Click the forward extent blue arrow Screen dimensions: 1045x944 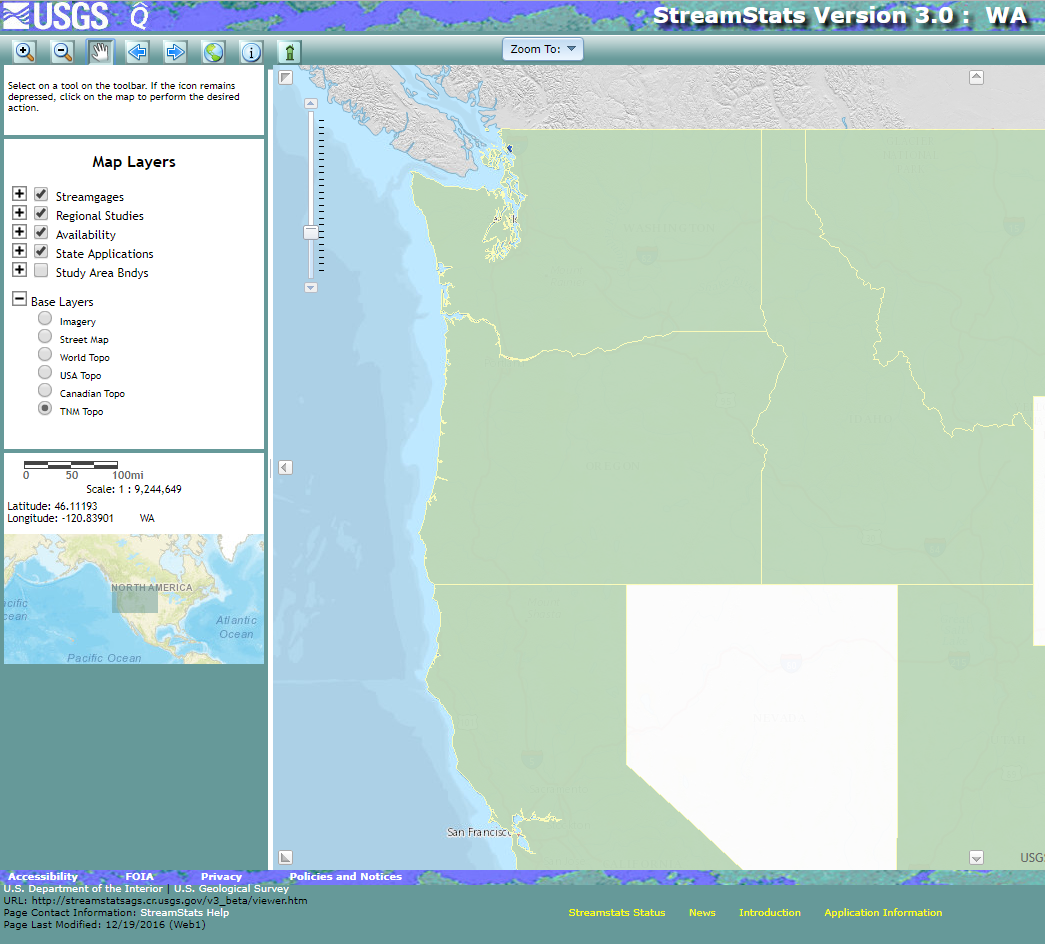pos(176,51)
